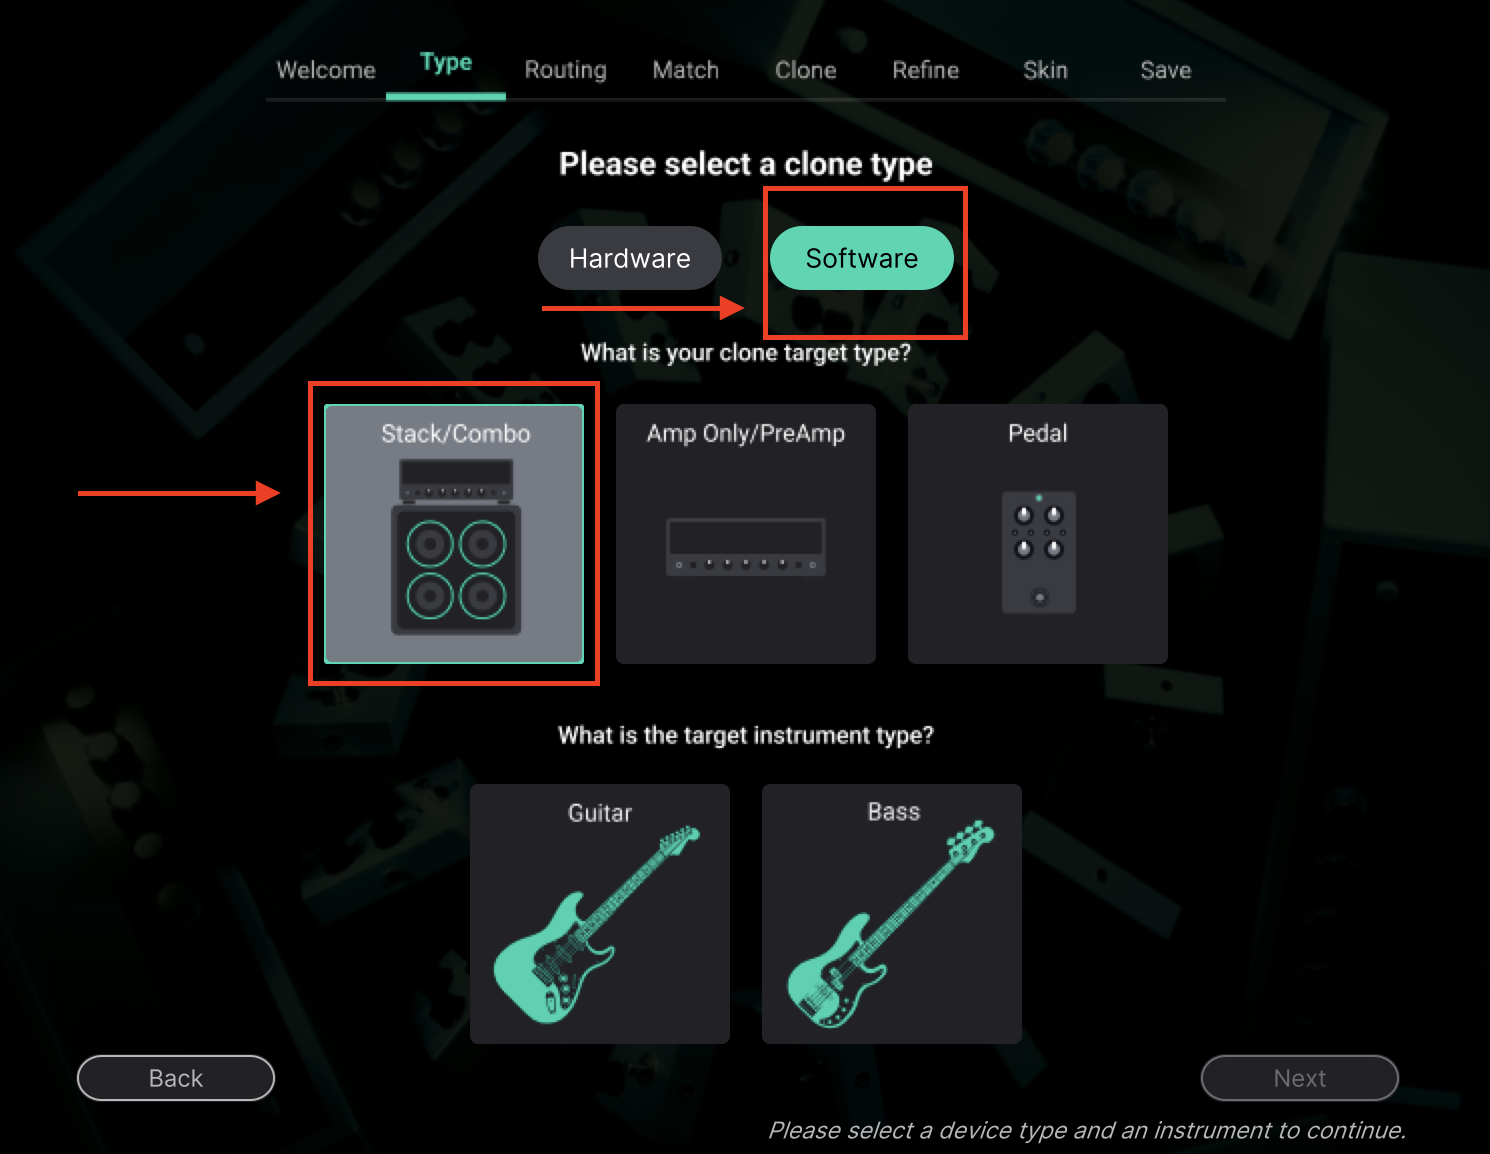The width and height of the screenshot is (1490, 1154).
Task: Click the Back button
Action: [x=176, y=1078]
